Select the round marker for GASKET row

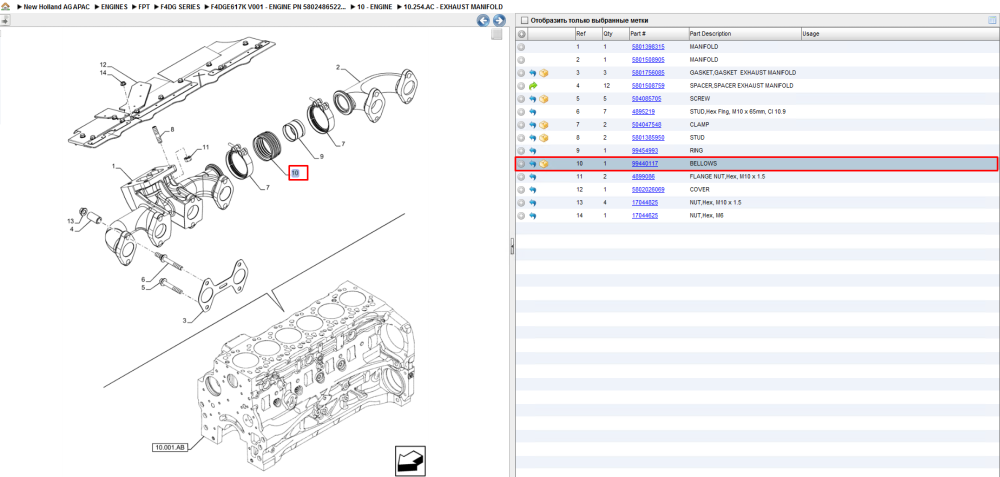(521, 73)
